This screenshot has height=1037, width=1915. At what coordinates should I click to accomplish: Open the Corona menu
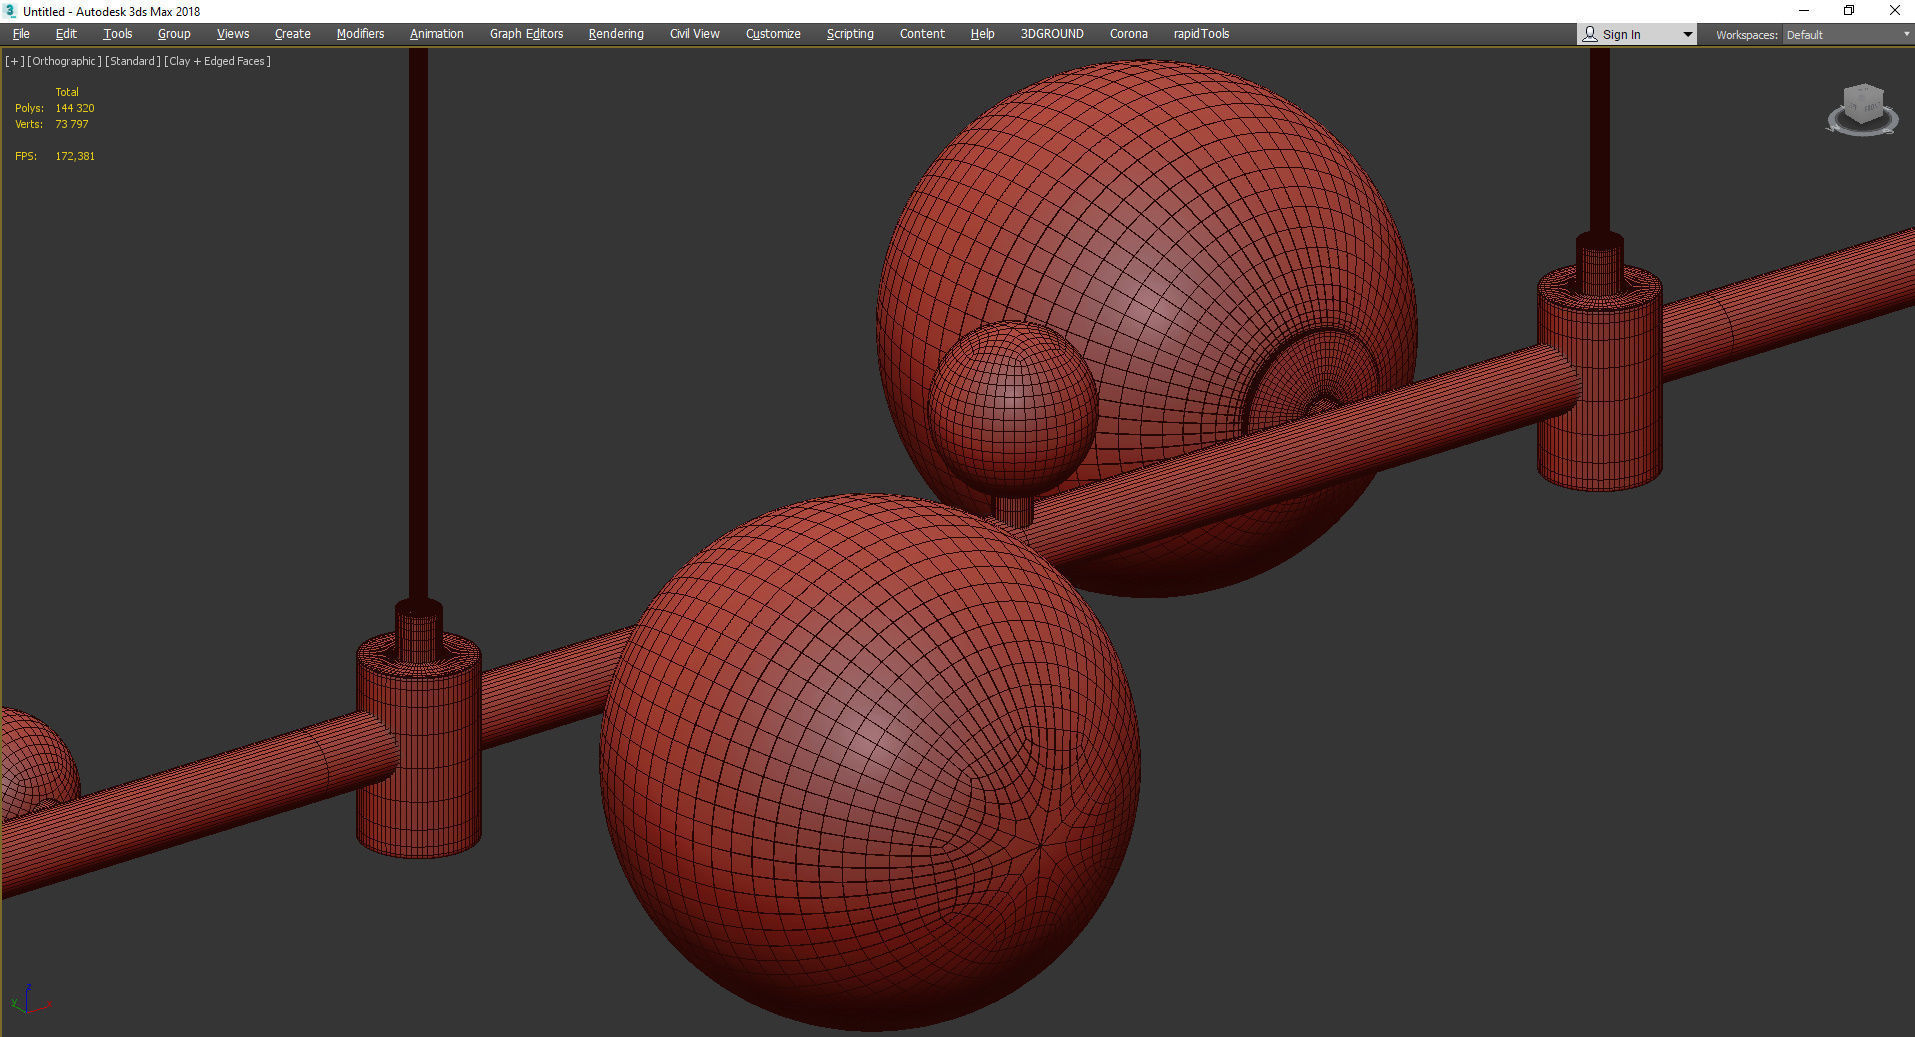(x=1129, y=34)
